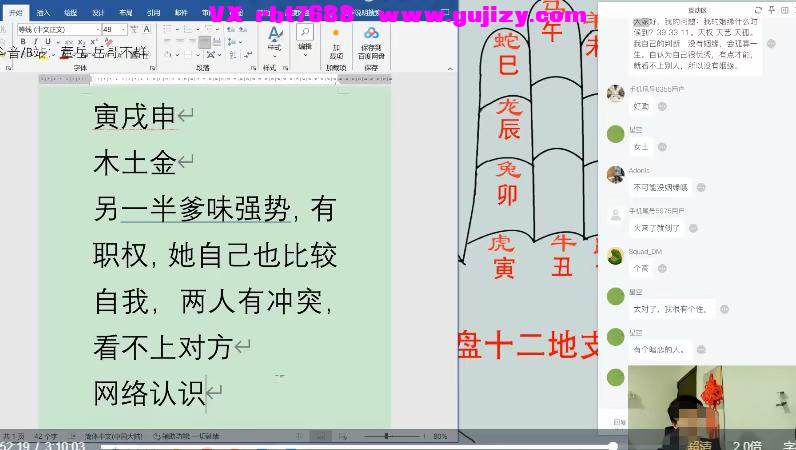Adjust the Word zoom slider
The width and height of the screenshot is (796, 450).
click(x=386, y=436)
